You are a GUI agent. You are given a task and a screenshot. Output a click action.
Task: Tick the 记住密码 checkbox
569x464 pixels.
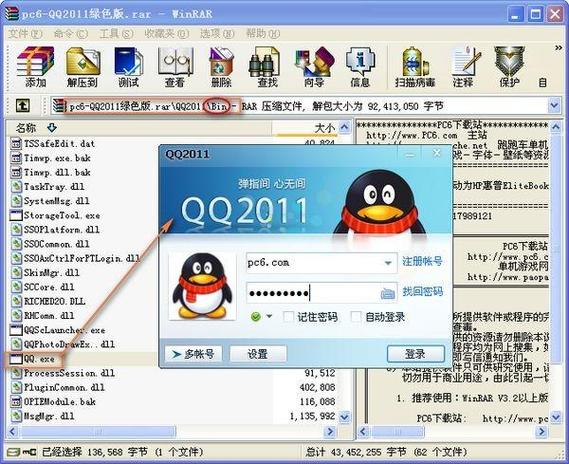point(288,317)
